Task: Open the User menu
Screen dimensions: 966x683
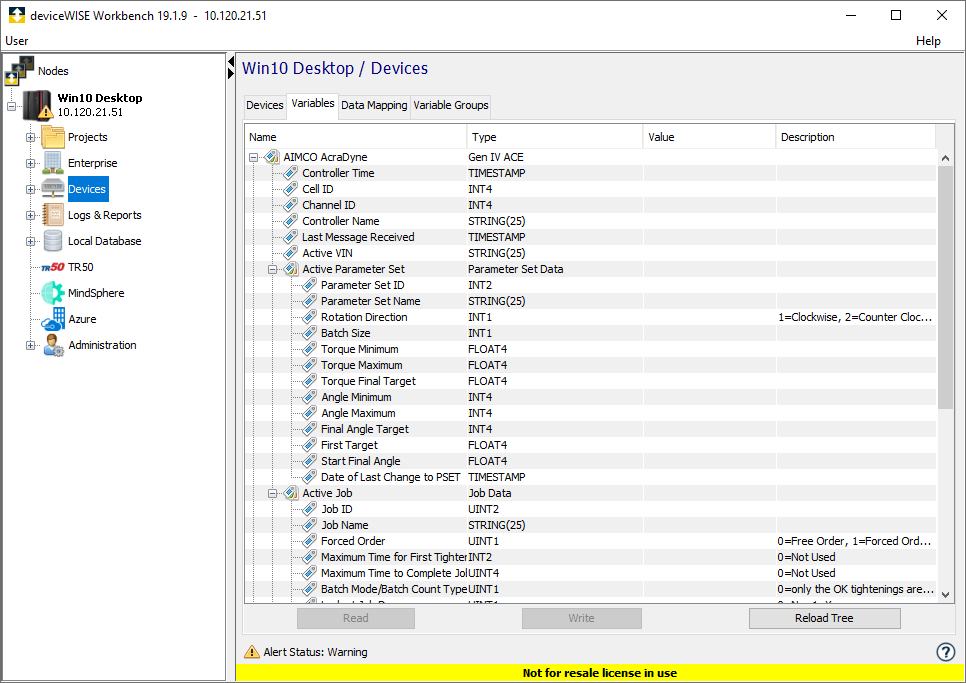Action: 16,41
